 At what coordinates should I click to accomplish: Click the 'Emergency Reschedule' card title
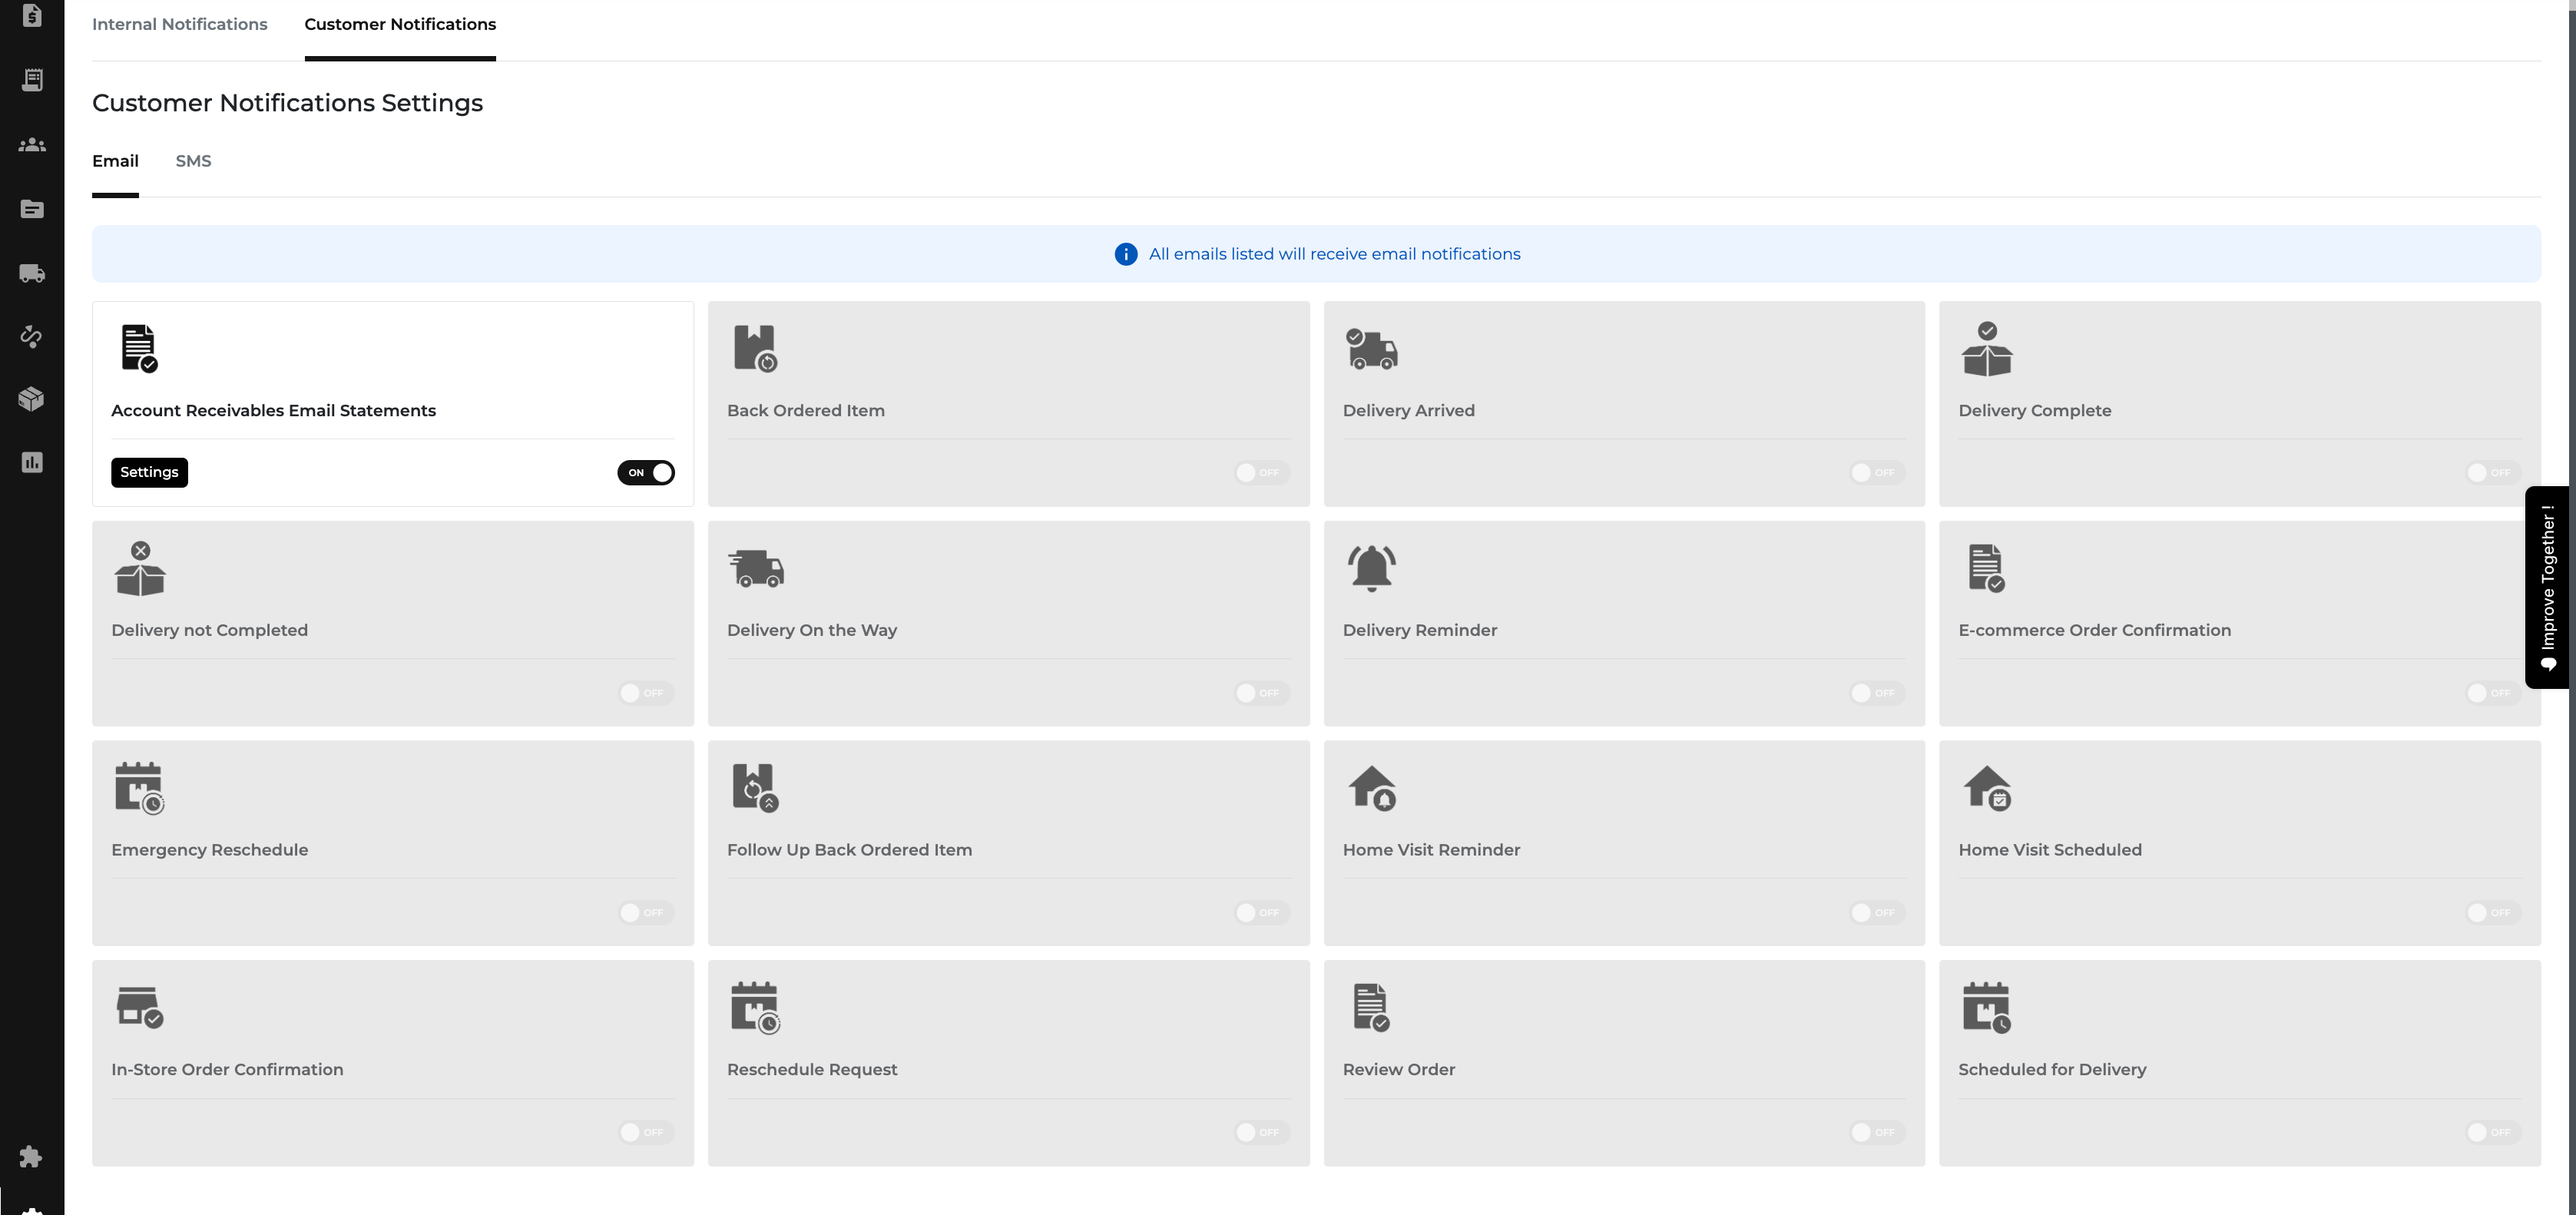209,850
